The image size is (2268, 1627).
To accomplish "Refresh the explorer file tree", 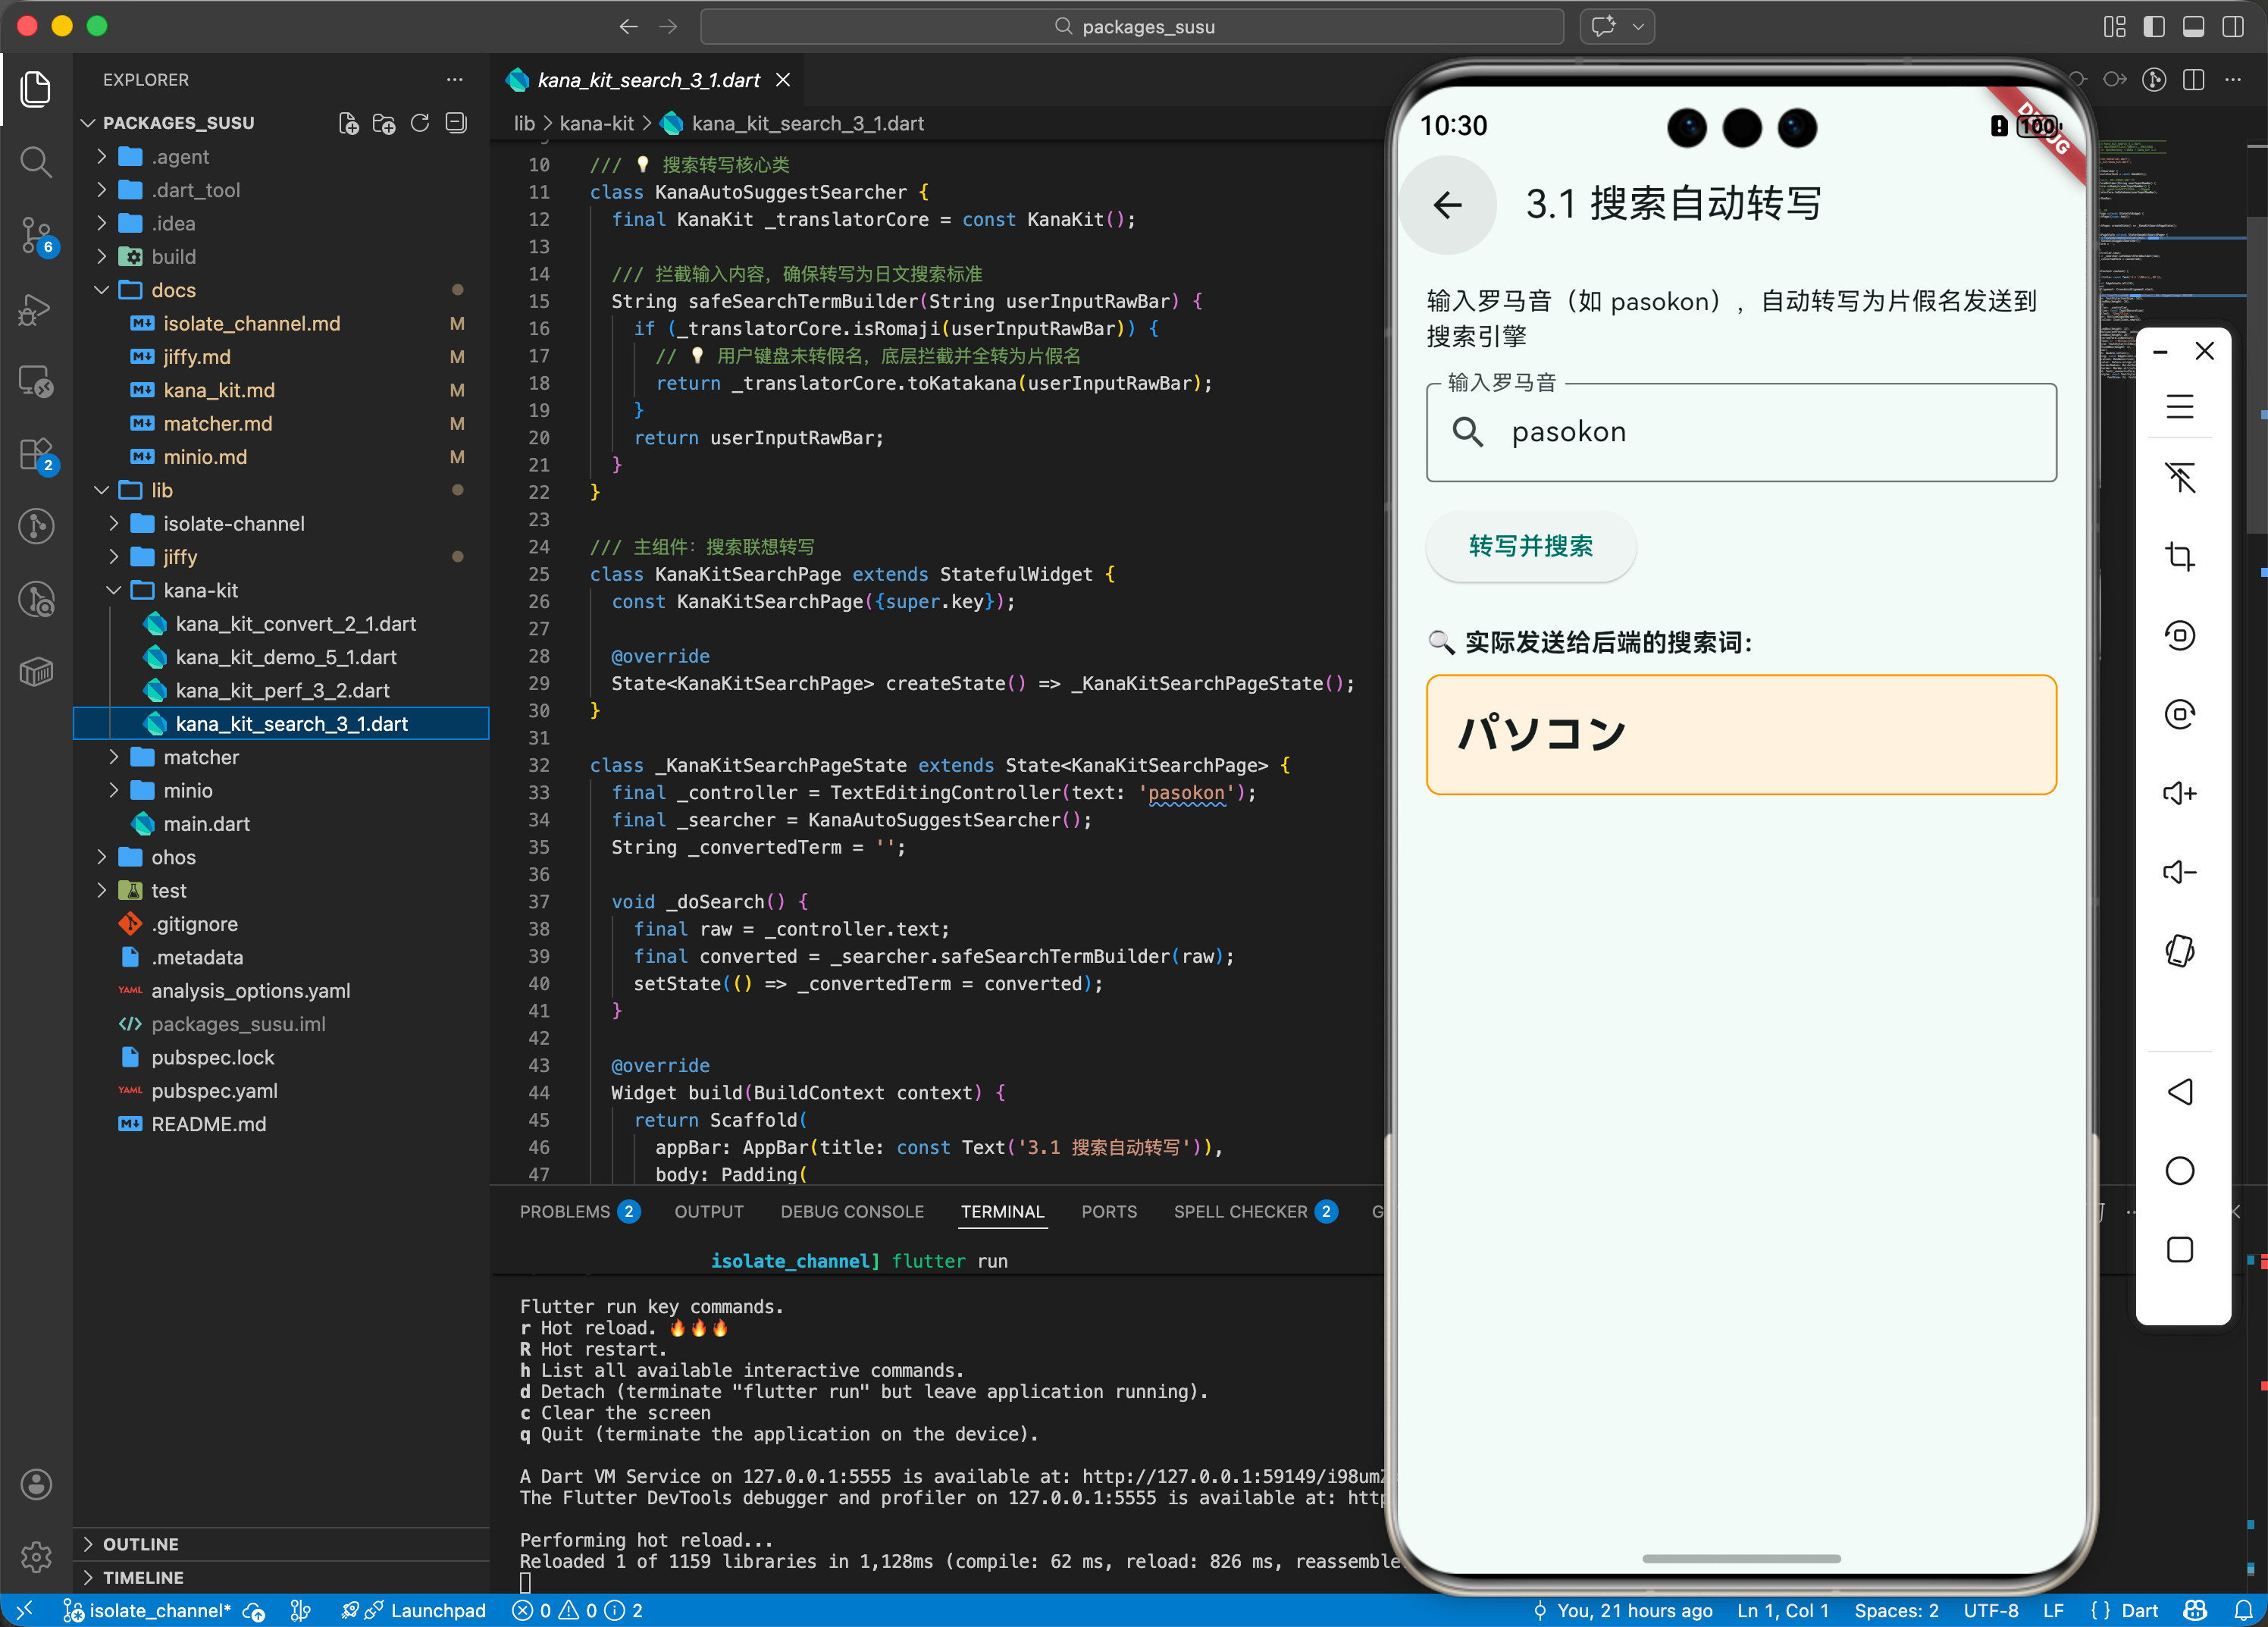I will (x=420, y=123).
